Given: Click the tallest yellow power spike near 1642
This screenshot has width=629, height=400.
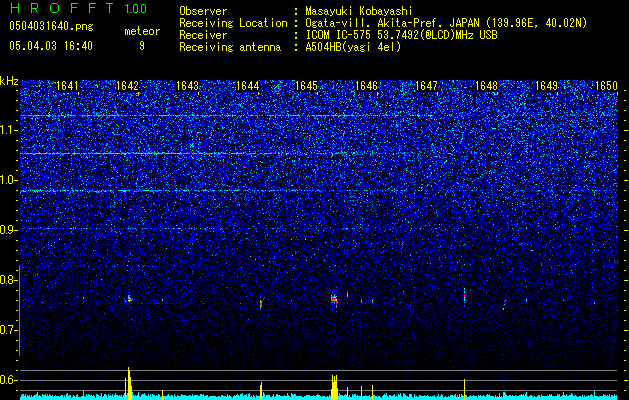Looking at the screenshot, I should pos(128,383).
